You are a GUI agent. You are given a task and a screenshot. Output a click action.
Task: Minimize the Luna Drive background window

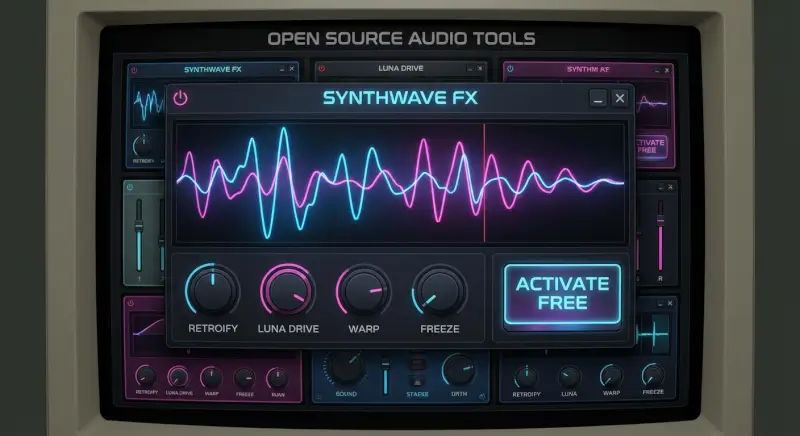point(469,68)
